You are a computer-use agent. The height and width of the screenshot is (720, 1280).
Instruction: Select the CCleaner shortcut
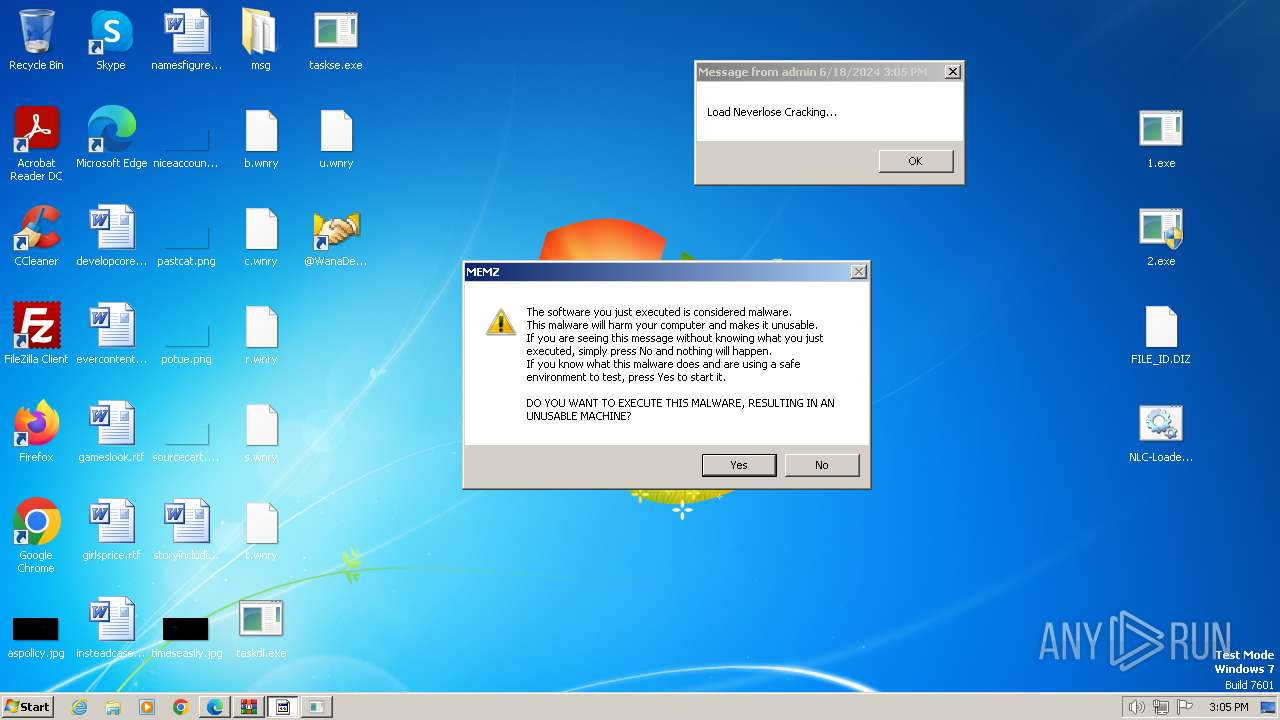tap(36, 237)
